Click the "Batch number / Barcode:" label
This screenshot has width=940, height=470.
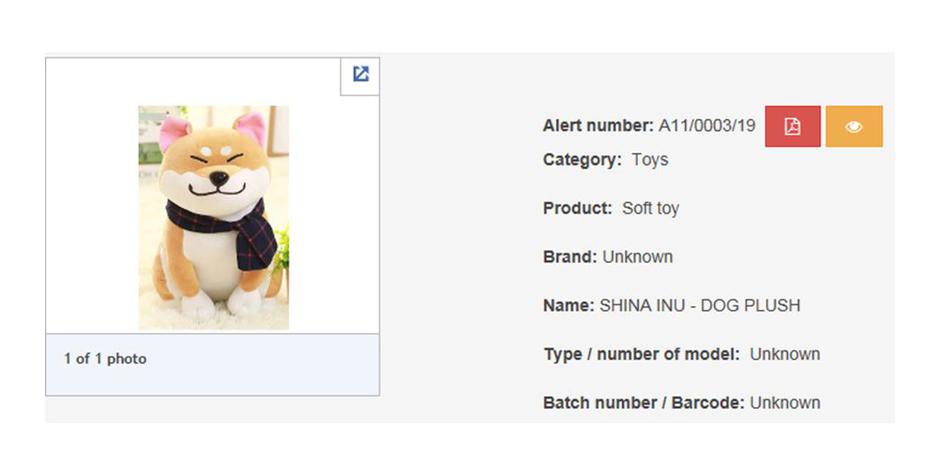[643, 403]
